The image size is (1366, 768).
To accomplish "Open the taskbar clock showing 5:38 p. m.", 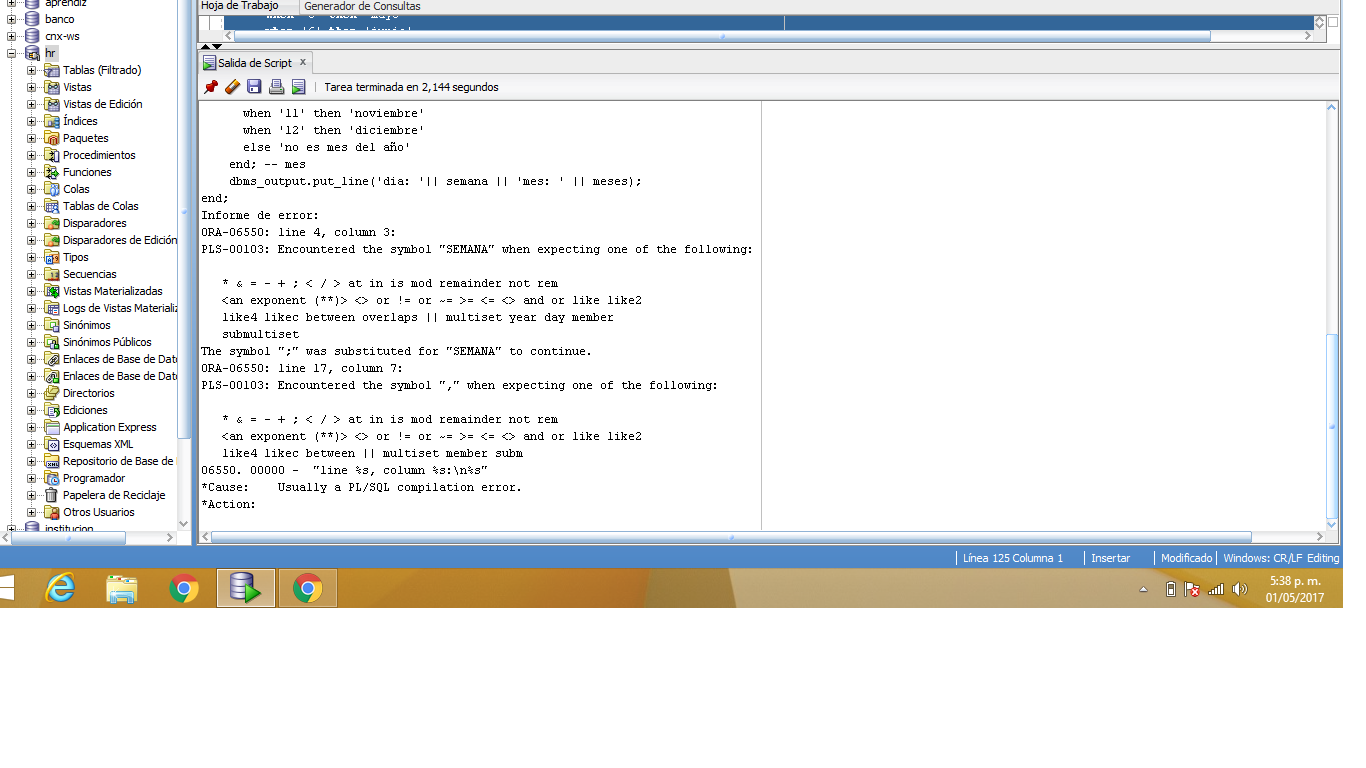I will (1294, 589).
